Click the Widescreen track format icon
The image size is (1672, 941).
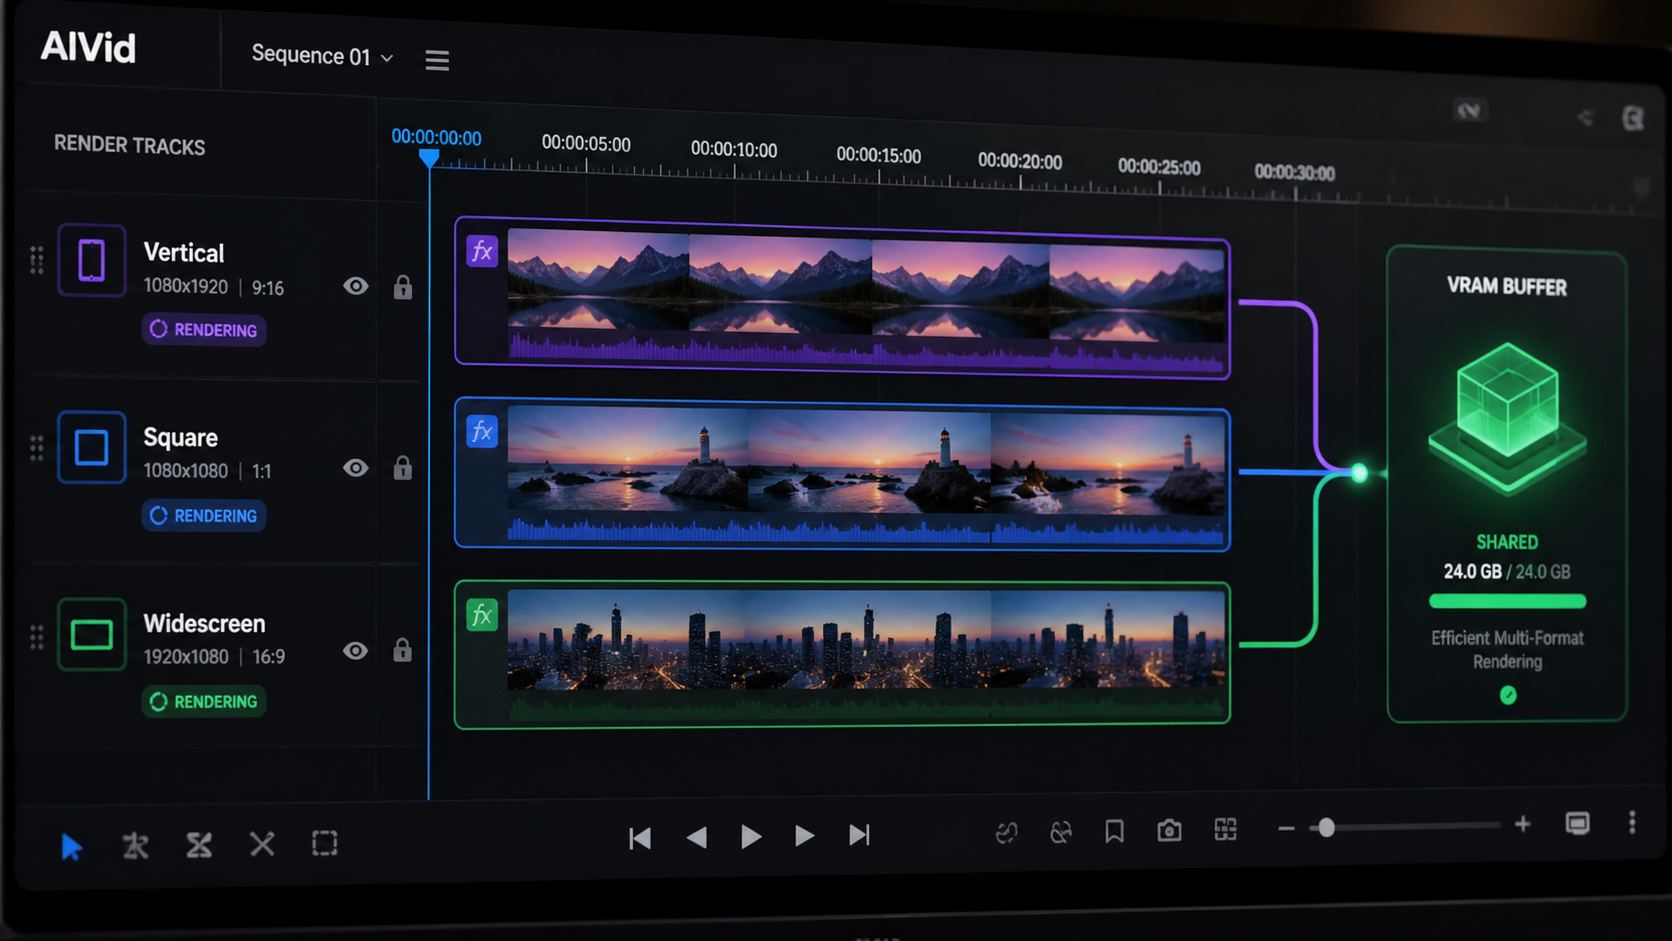coord(91,634)
